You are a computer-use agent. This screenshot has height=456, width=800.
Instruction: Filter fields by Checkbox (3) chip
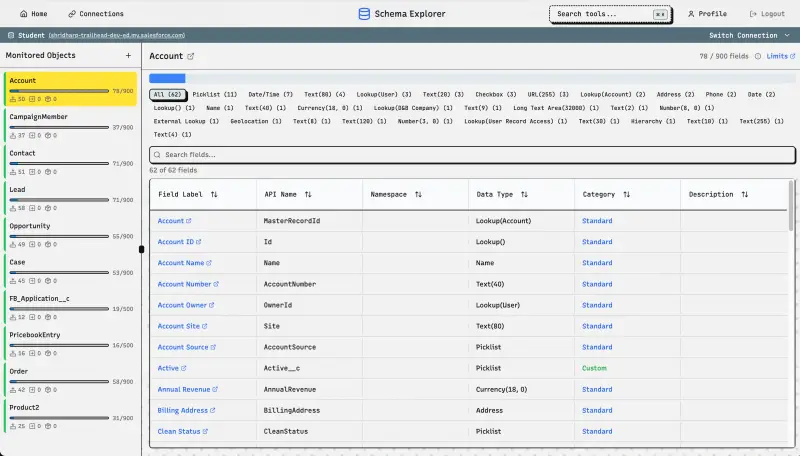click(x=496, y=94)
